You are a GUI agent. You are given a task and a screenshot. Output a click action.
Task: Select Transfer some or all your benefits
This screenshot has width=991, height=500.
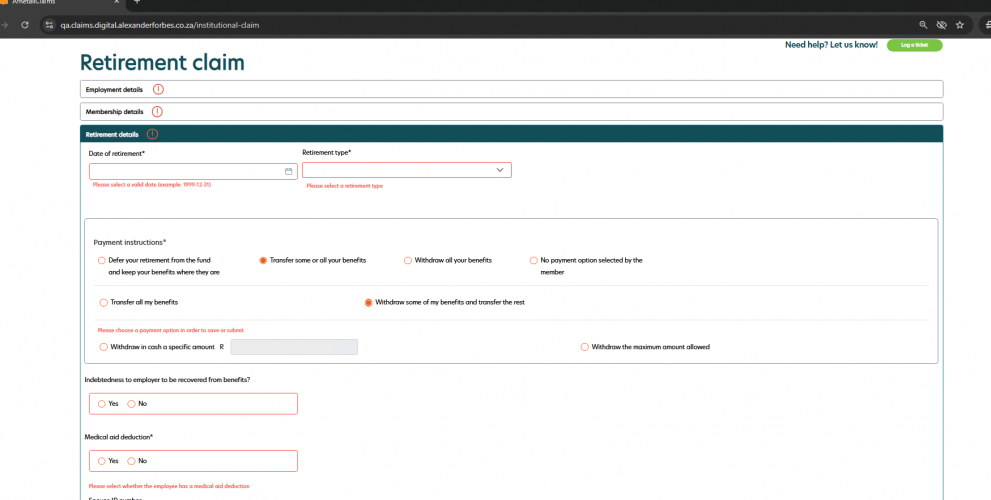point(263,260)
